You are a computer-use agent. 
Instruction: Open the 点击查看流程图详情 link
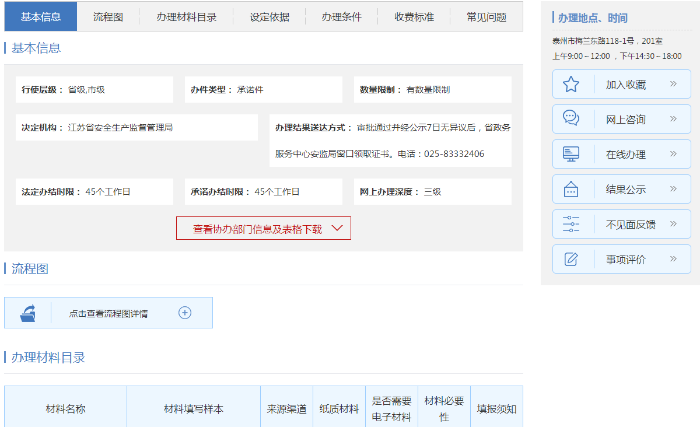[x=108, y=313]
